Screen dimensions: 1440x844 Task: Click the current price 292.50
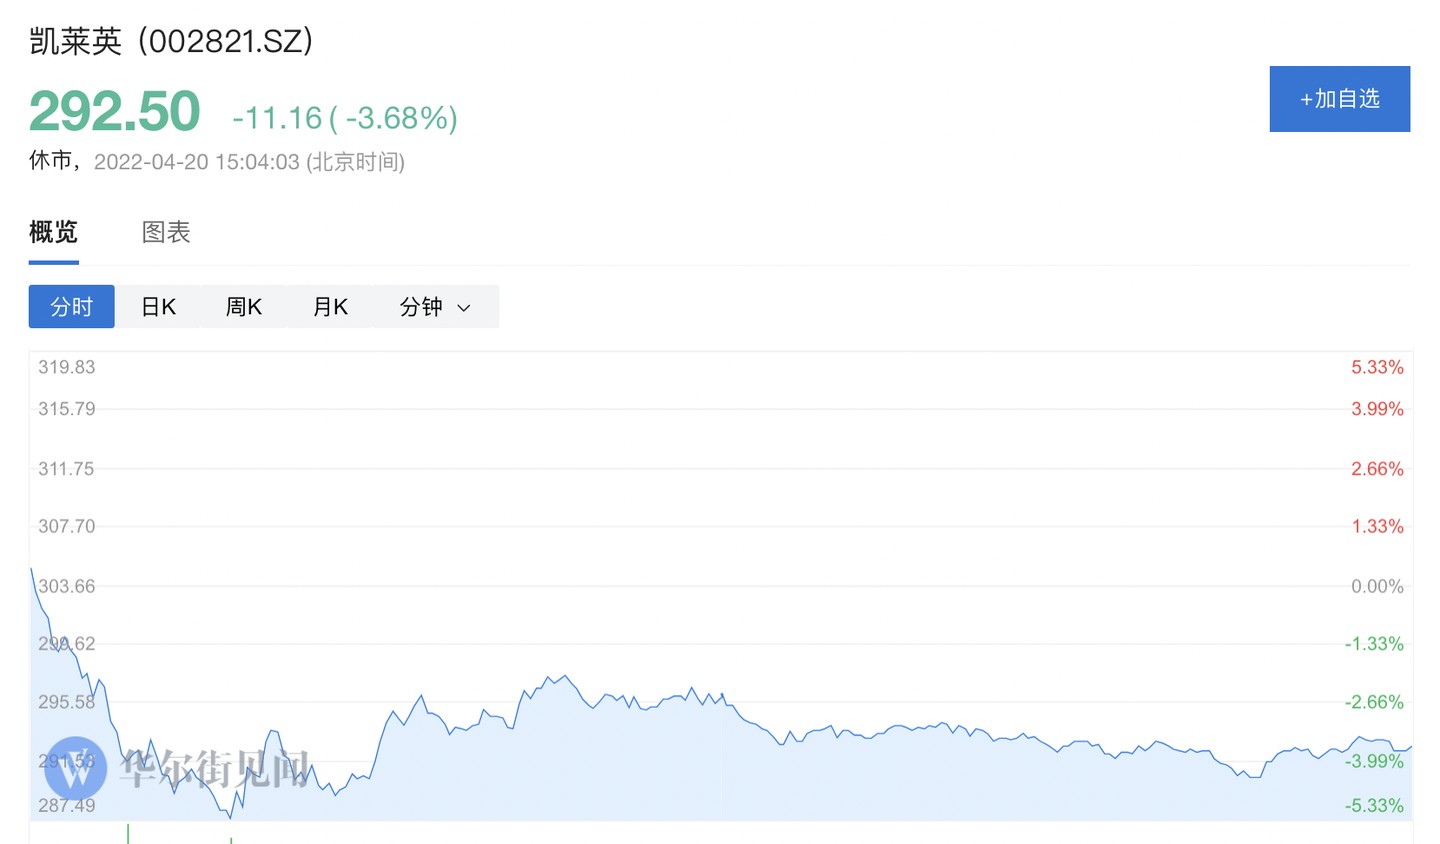pyautogui.click(x=115, y=111)
